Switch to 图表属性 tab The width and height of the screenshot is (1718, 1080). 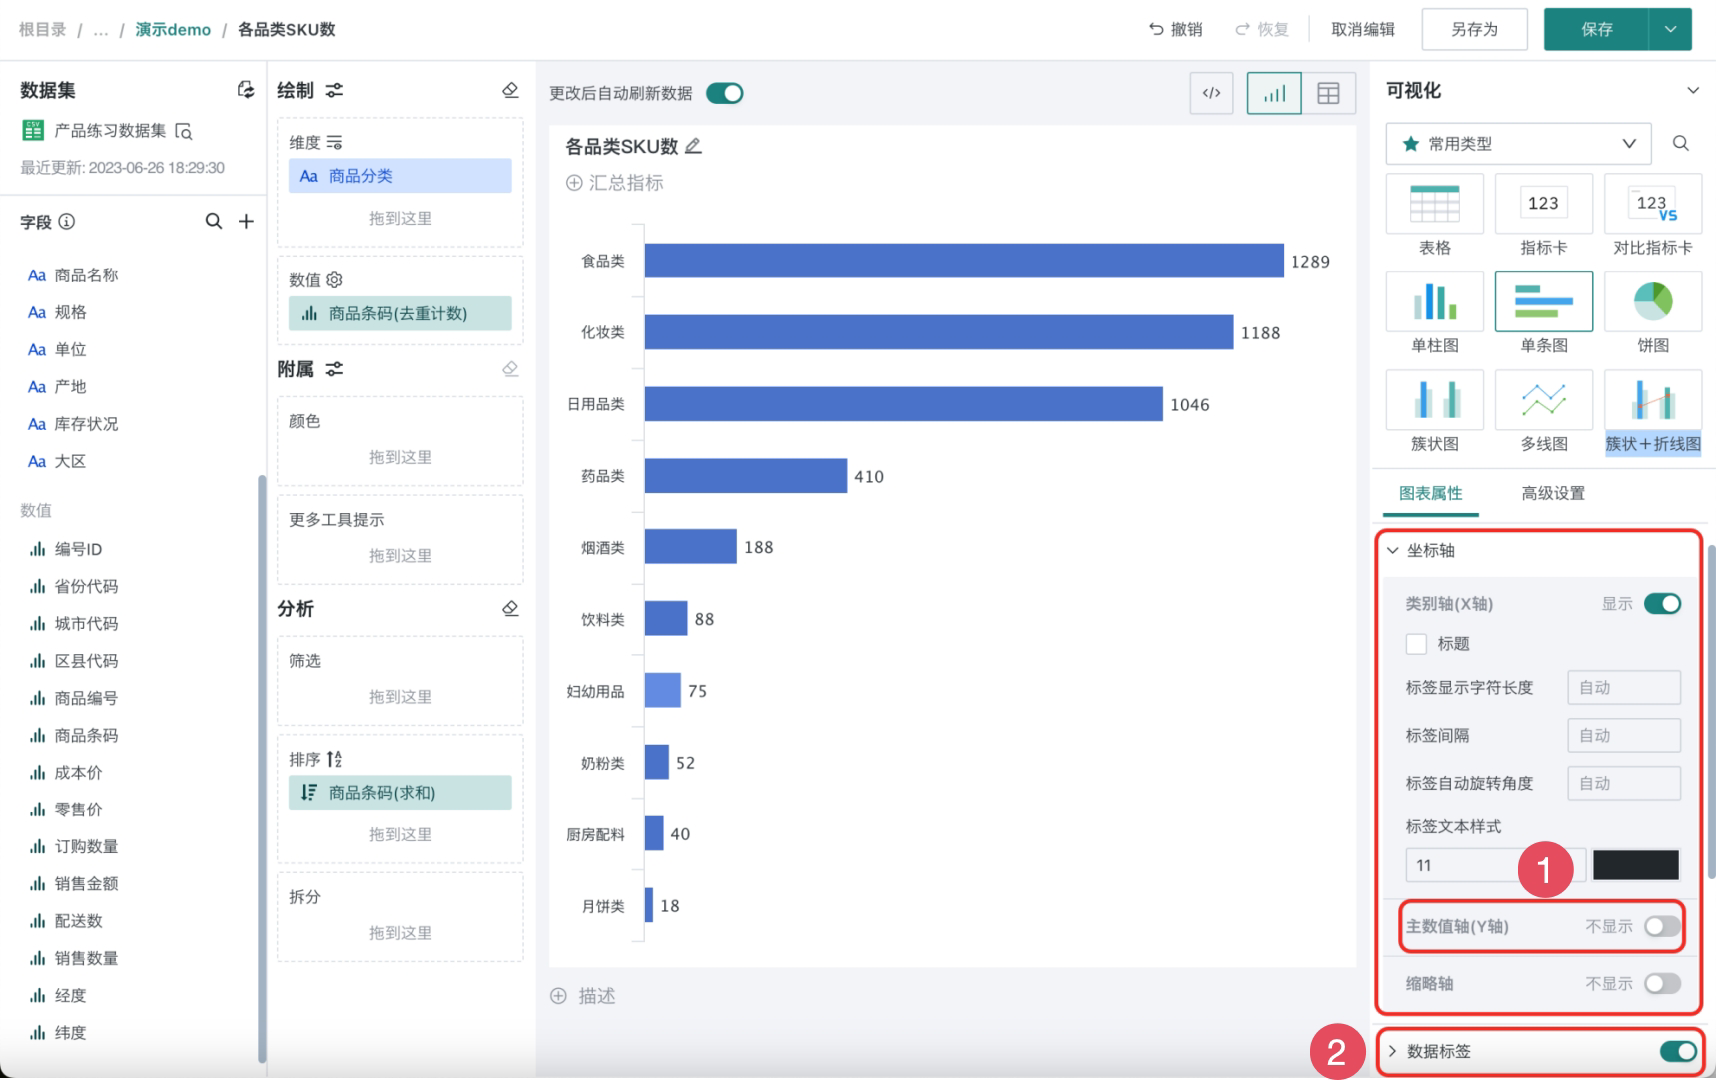click(x=1430, y=493)
